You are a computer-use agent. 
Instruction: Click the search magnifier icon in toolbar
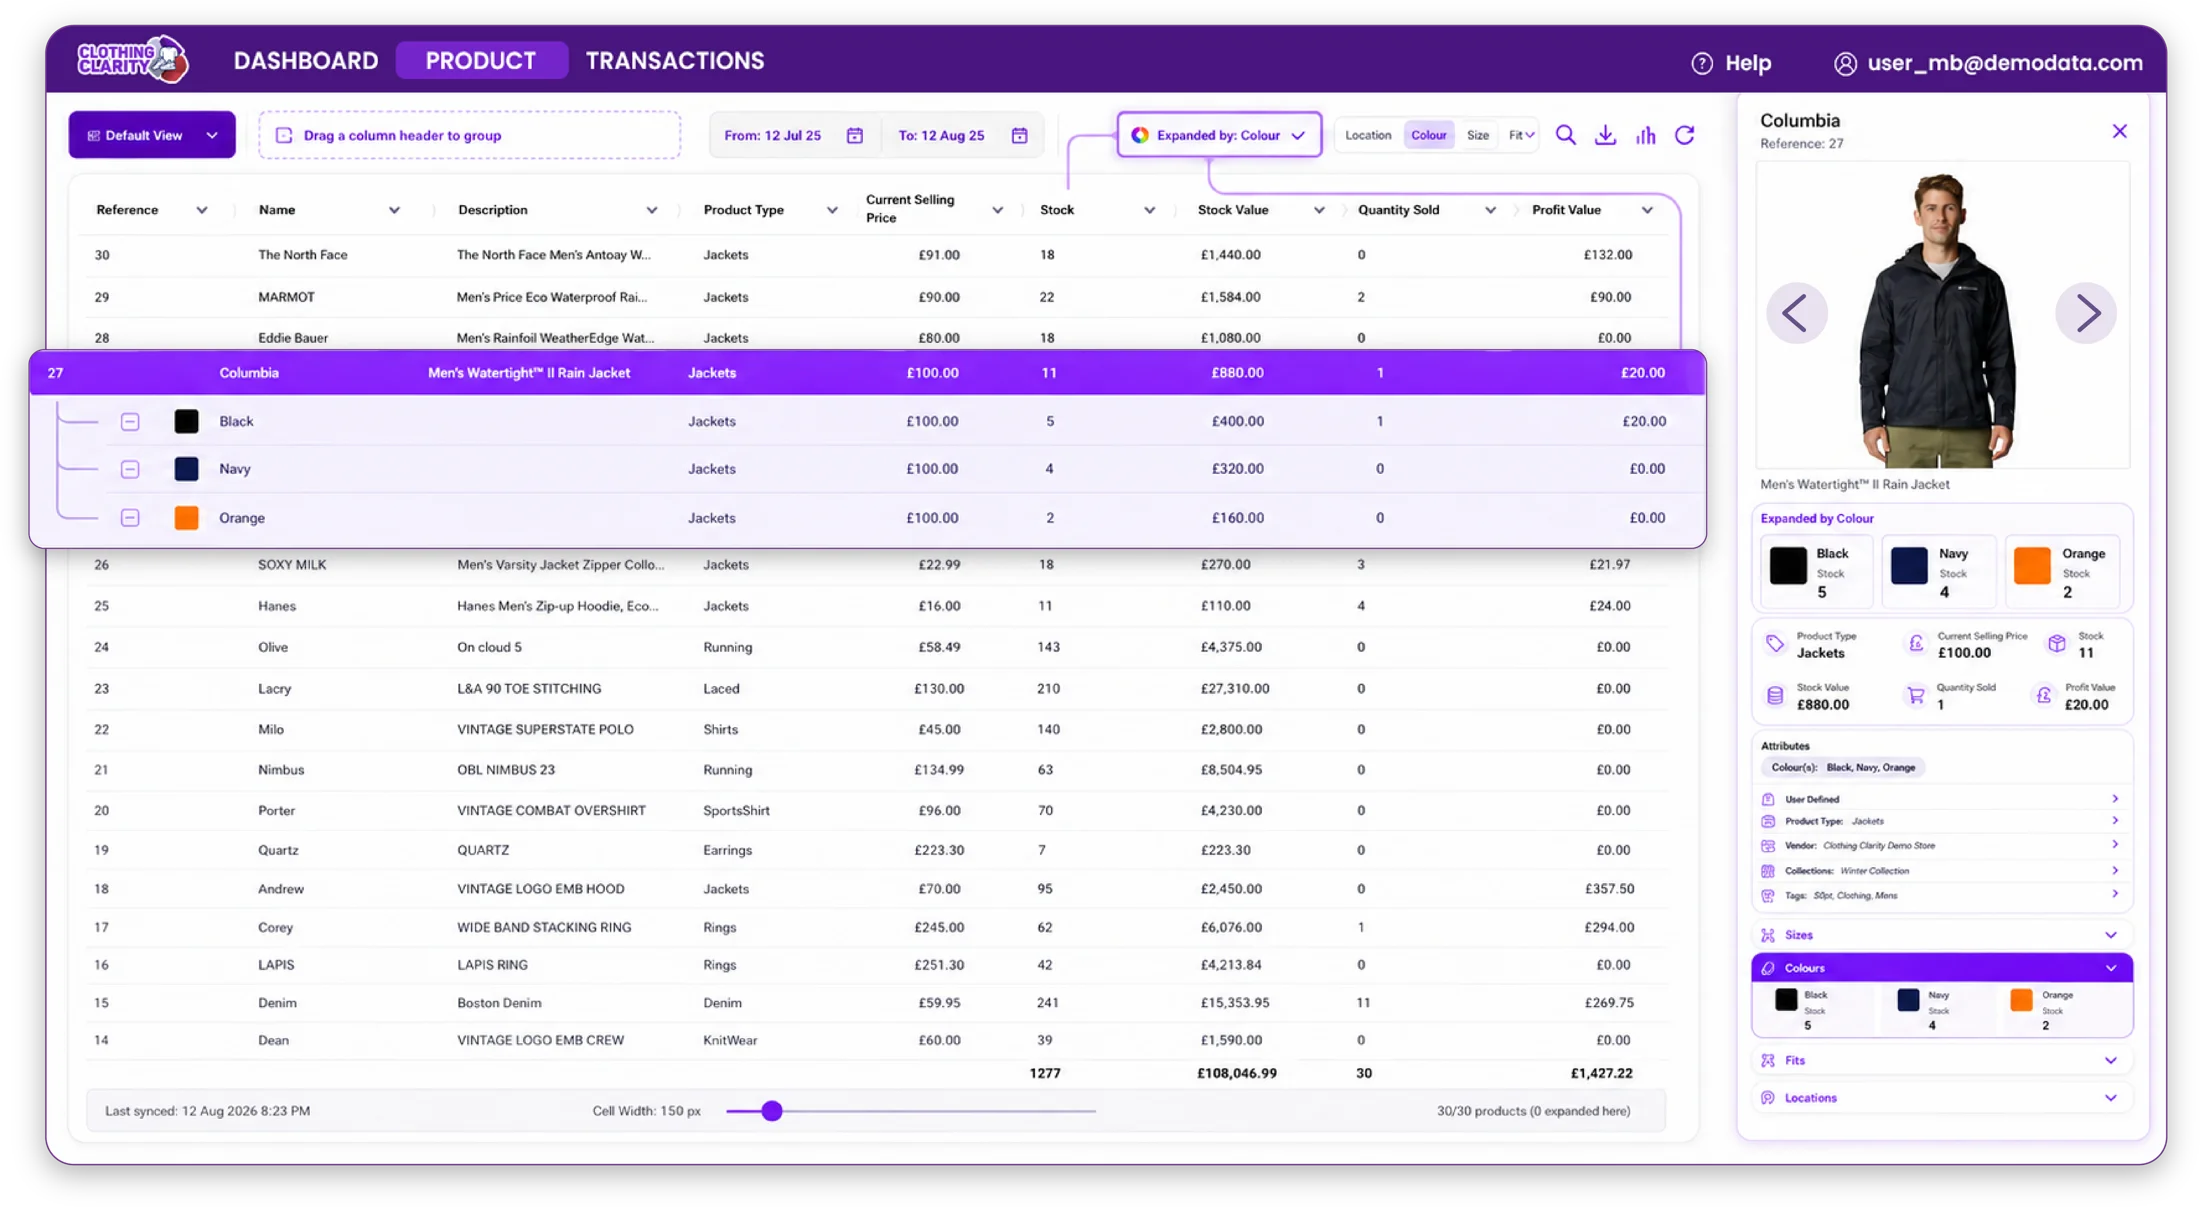point(1565,135)
